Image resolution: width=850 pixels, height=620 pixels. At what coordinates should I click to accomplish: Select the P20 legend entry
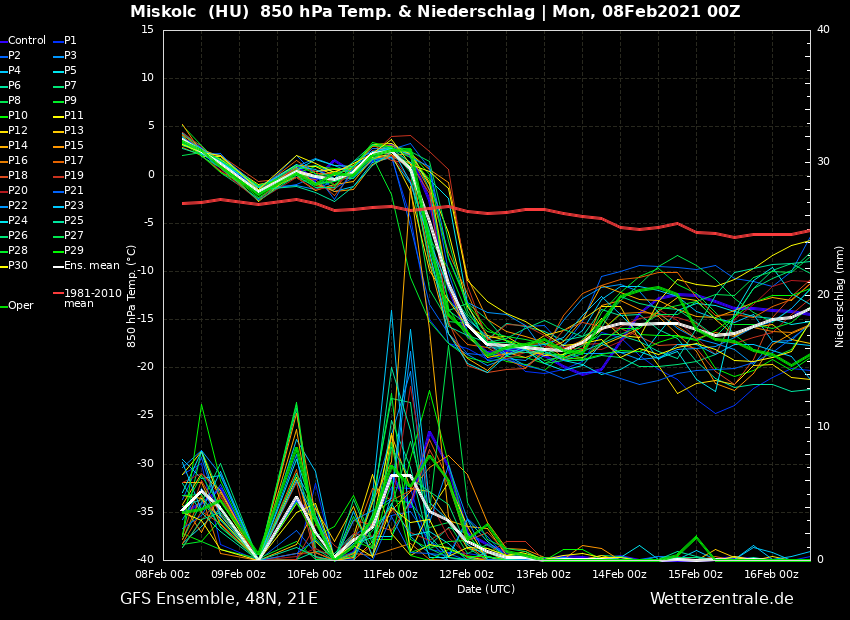pos(18,191)
